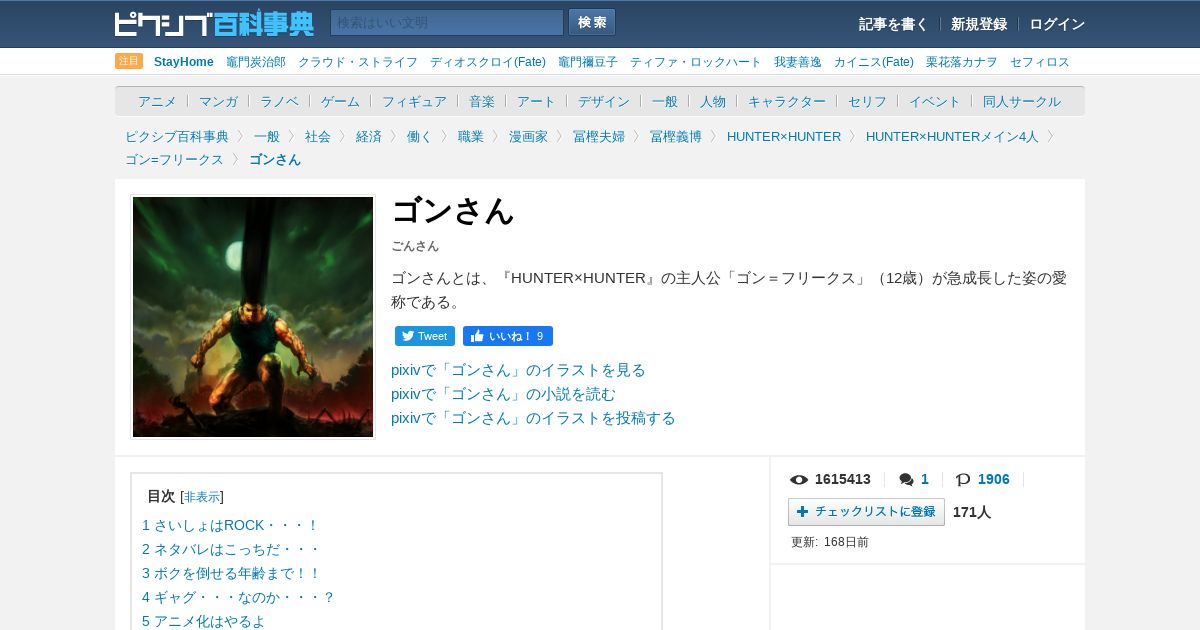The height and width of the screenshot is (630, 1200).
Task: Go to 冨樫義博 breadcrumb
Action: pyautogui.click(x=676, y=137)
